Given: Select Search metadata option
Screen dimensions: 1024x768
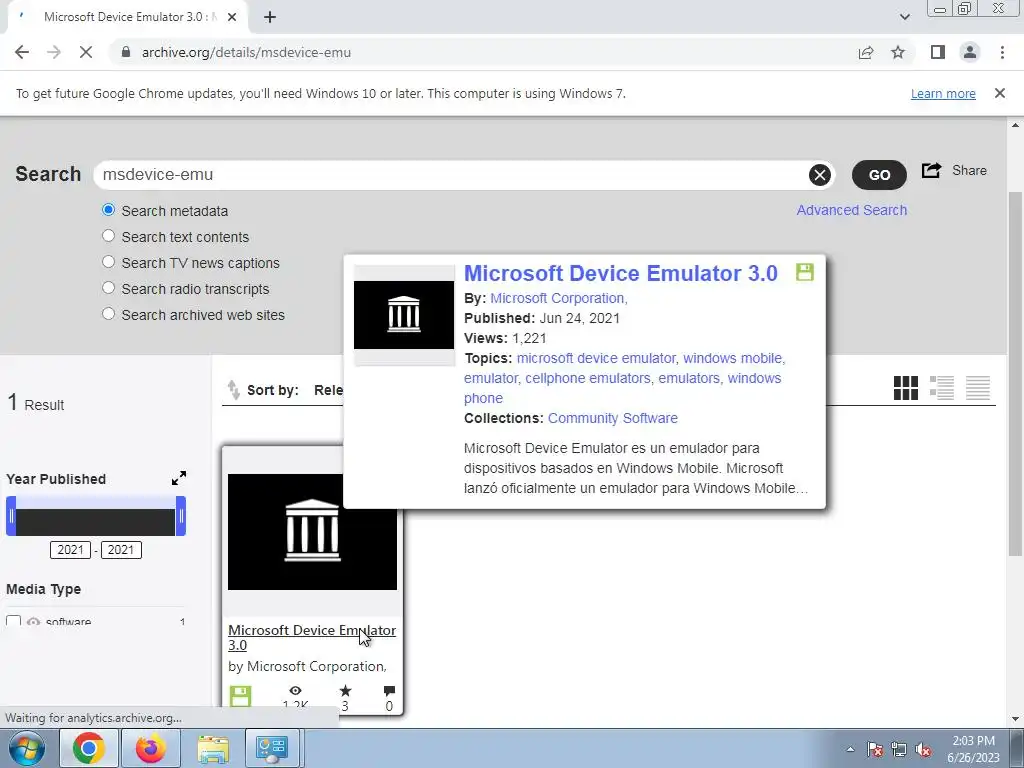Looking at the screenshot, I should pos(108,210).
